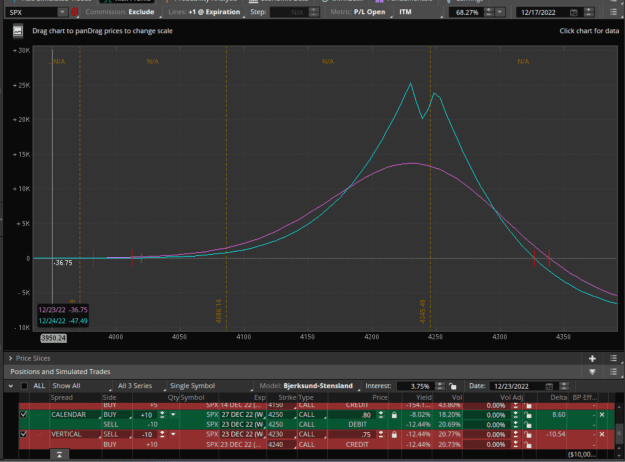Add a new price slice with plus icon

(x=592, y=358)
